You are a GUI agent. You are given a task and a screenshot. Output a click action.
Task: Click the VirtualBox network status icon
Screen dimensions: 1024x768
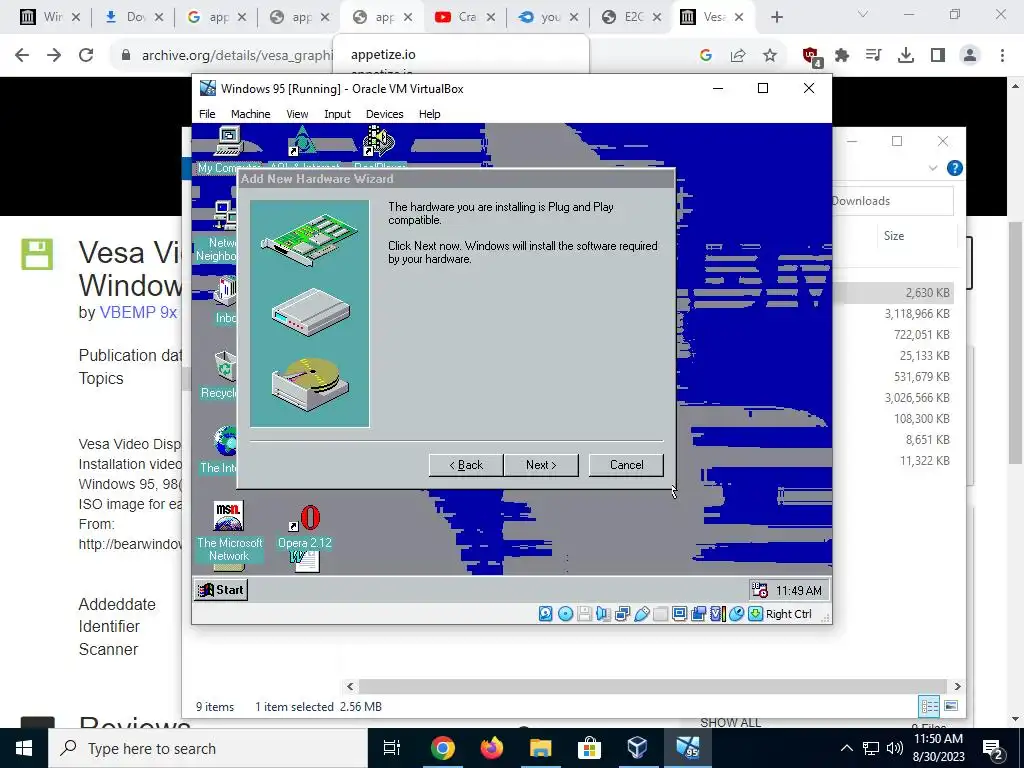pyautogui.click(x=622, y=614)
